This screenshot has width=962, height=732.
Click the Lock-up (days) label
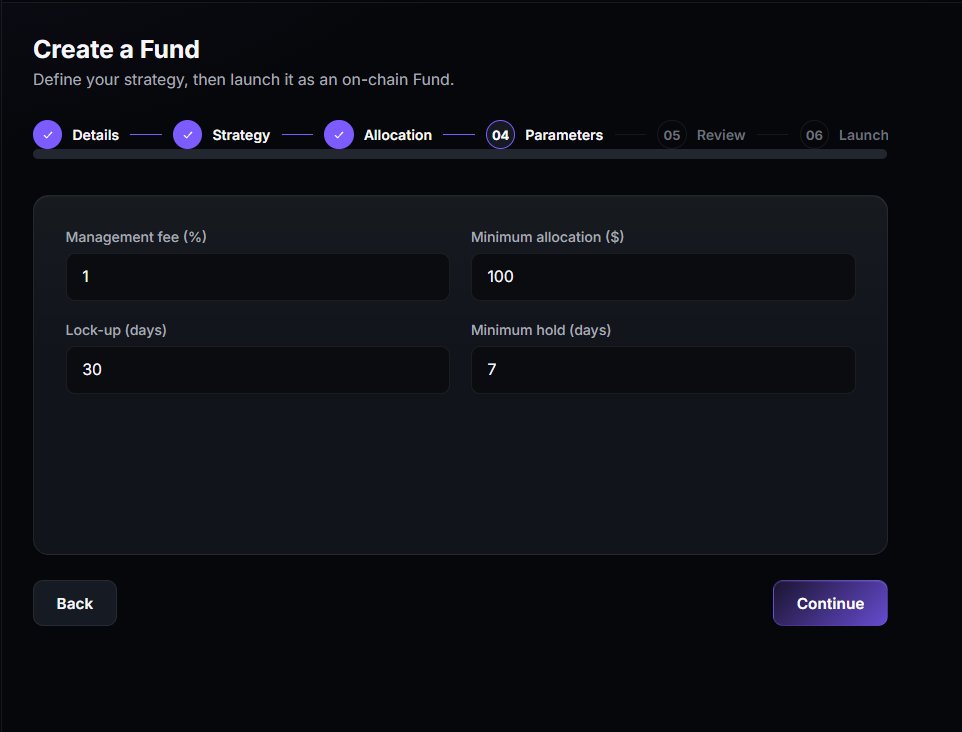[x=116, y=330]
